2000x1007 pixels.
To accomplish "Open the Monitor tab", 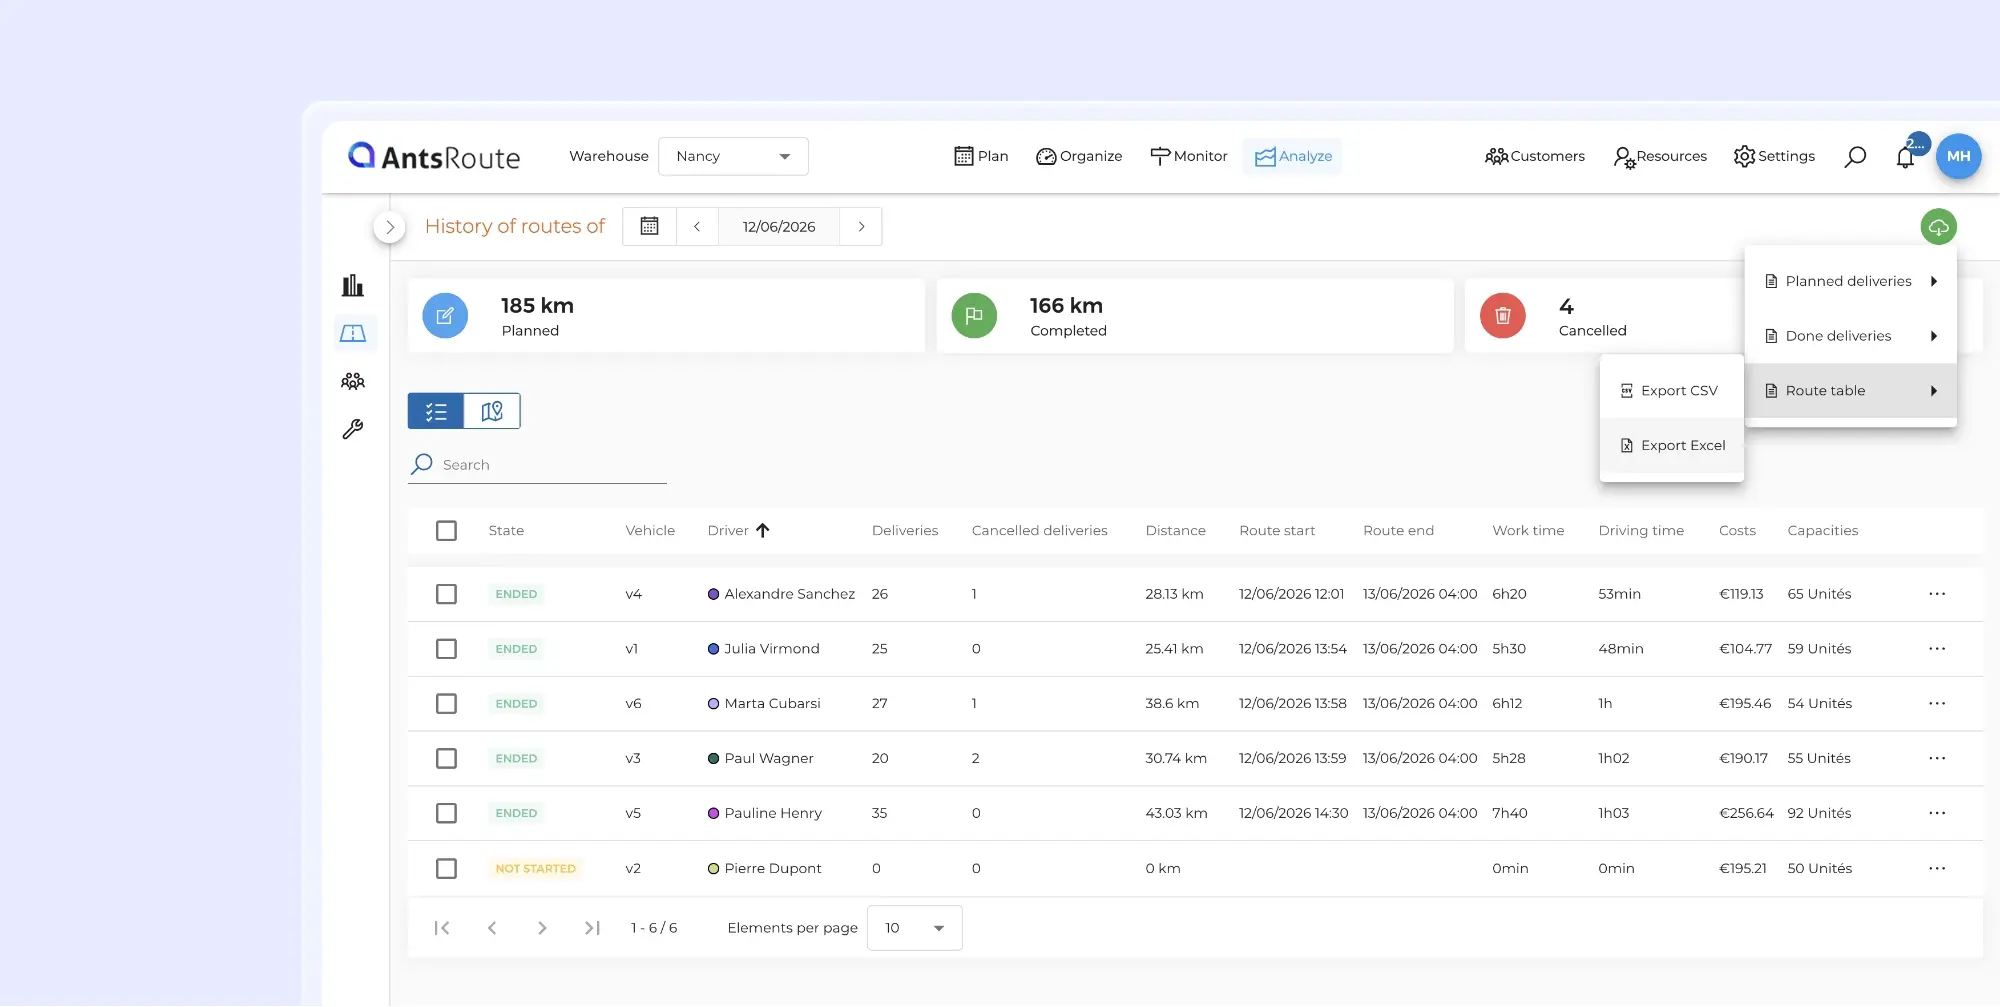I will tap(1188, 156).
